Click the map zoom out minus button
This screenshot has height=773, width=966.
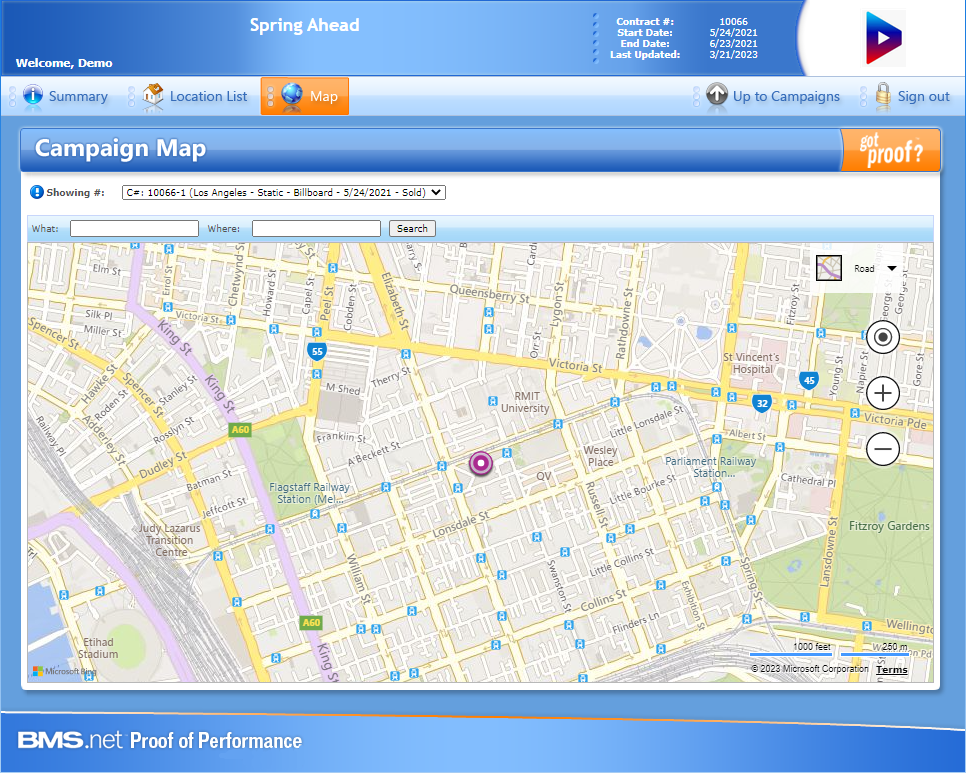coord(883,450)
